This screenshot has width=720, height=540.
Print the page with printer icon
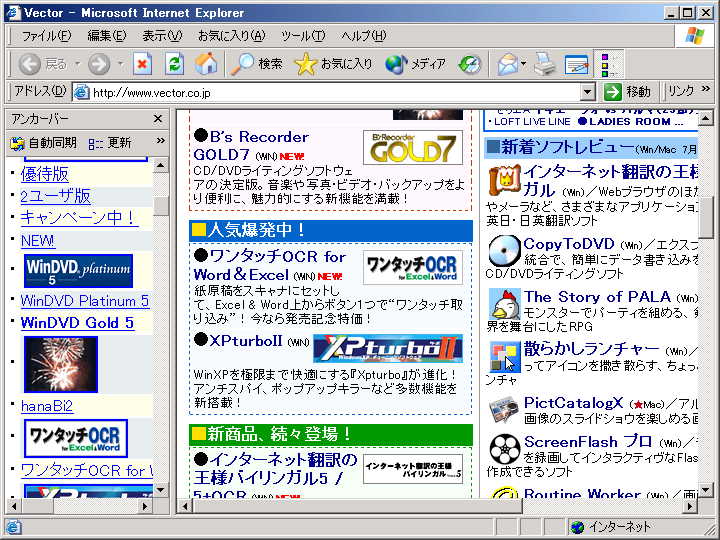545,64
